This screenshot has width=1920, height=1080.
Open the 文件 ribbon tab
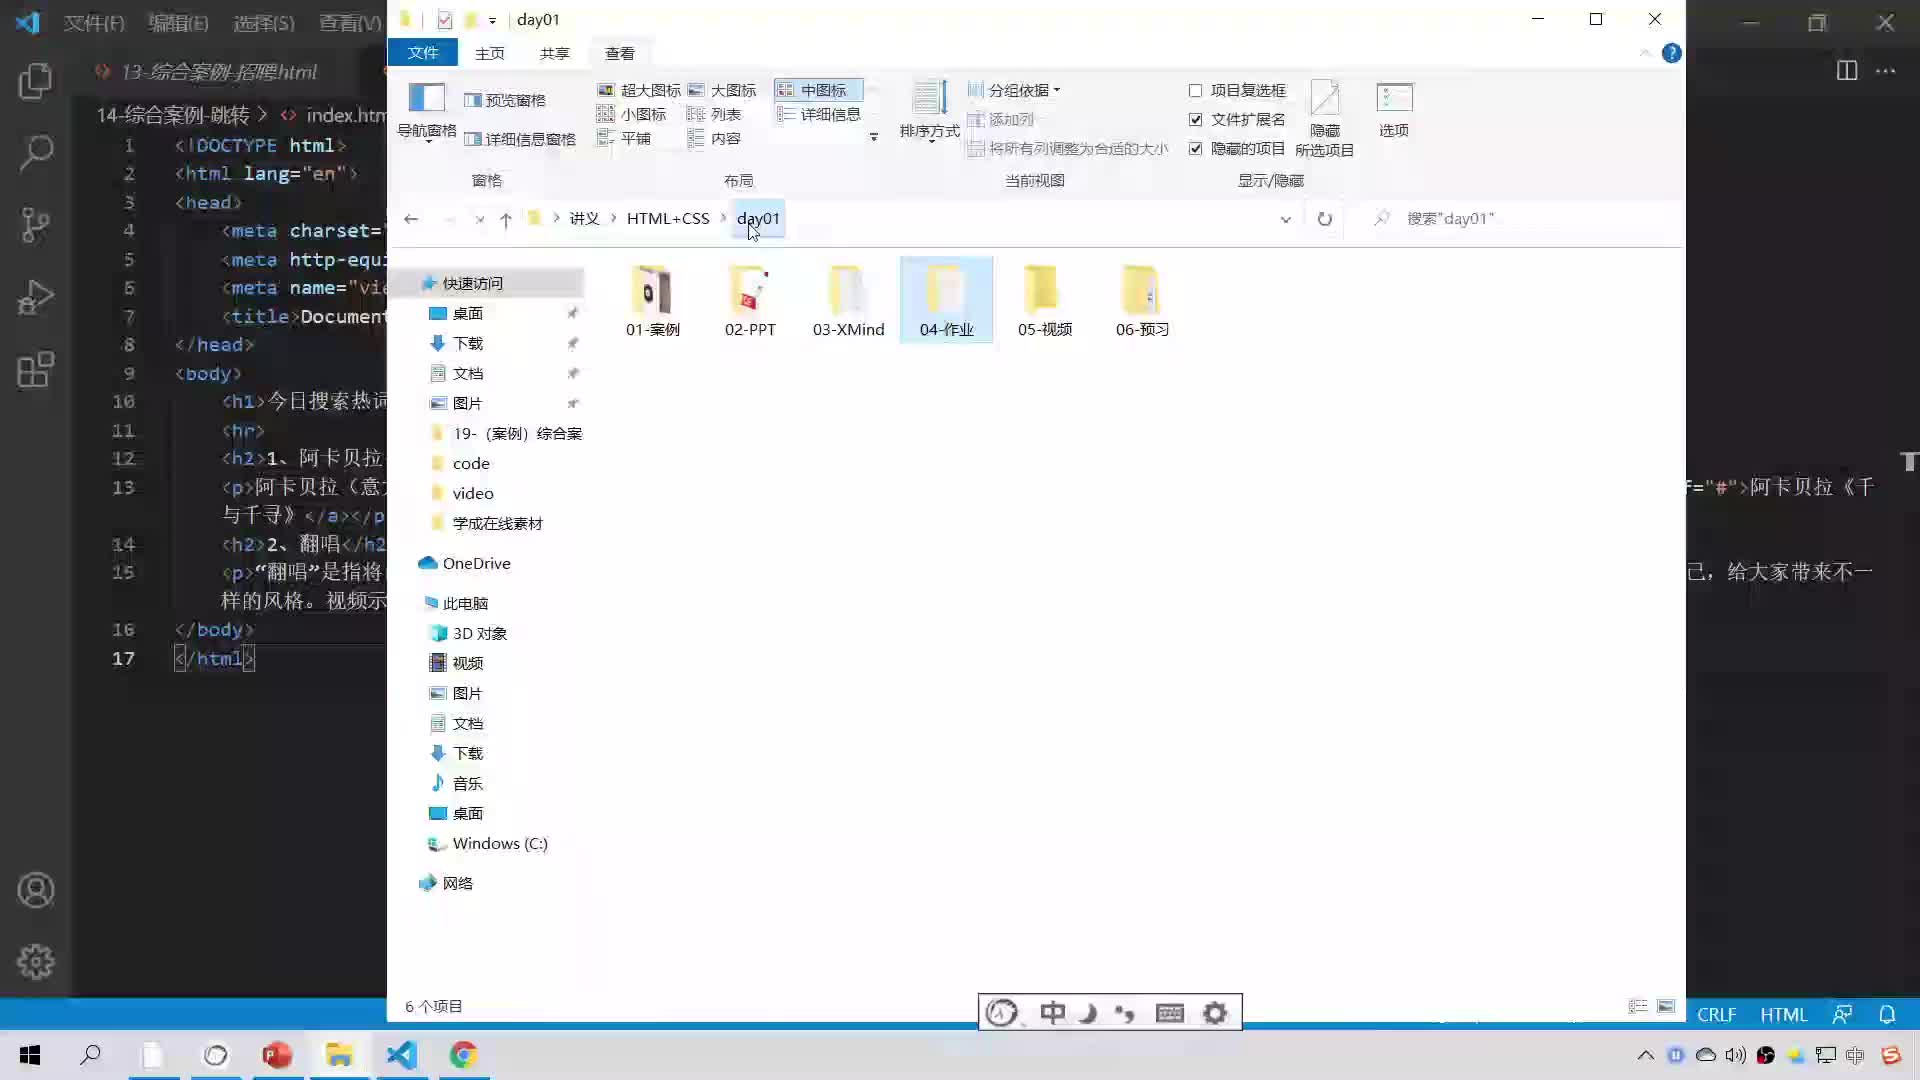422,53
